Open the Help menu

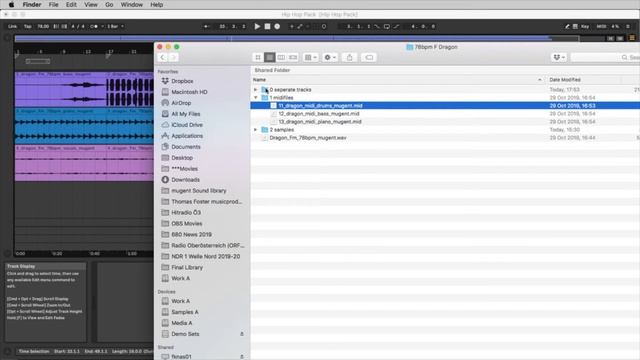(x=157, y=5)
